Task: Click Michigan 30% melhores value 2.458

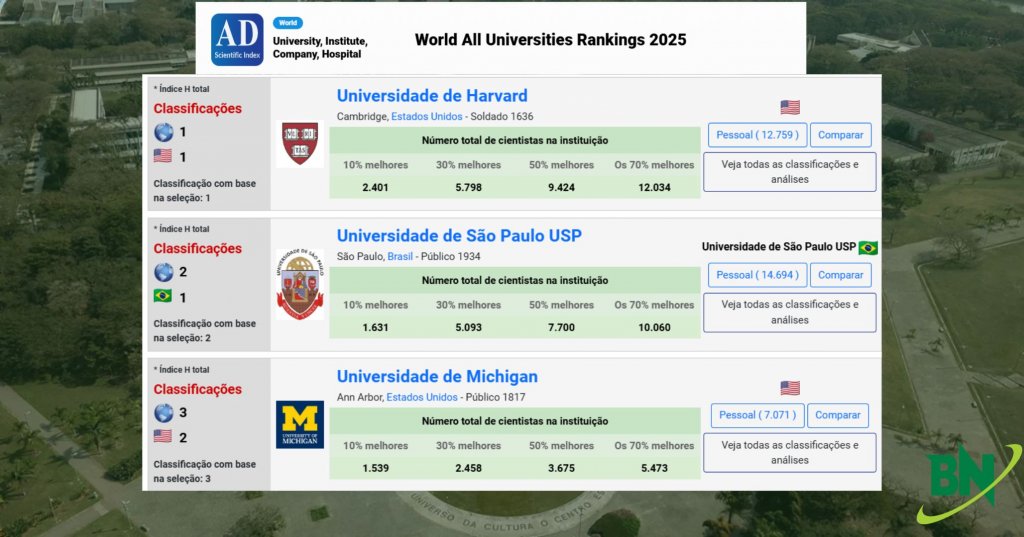Action: point(468,468)
